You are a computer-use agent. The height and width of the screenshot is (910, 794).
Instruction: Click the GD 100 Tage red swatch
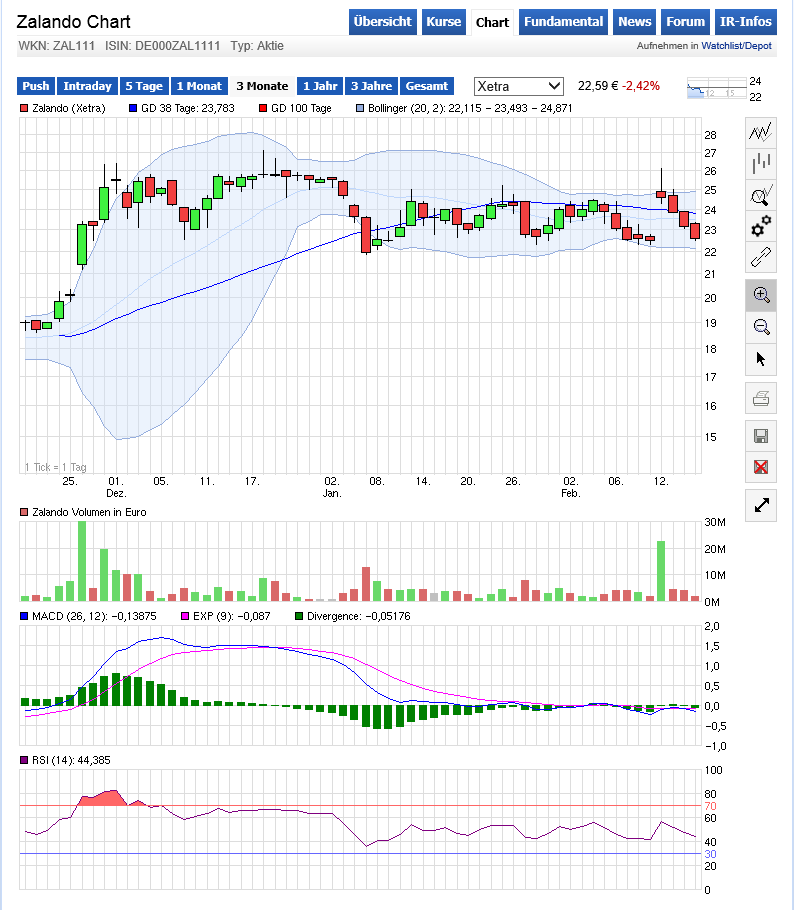pyautogui.click(x=263, y=108)
